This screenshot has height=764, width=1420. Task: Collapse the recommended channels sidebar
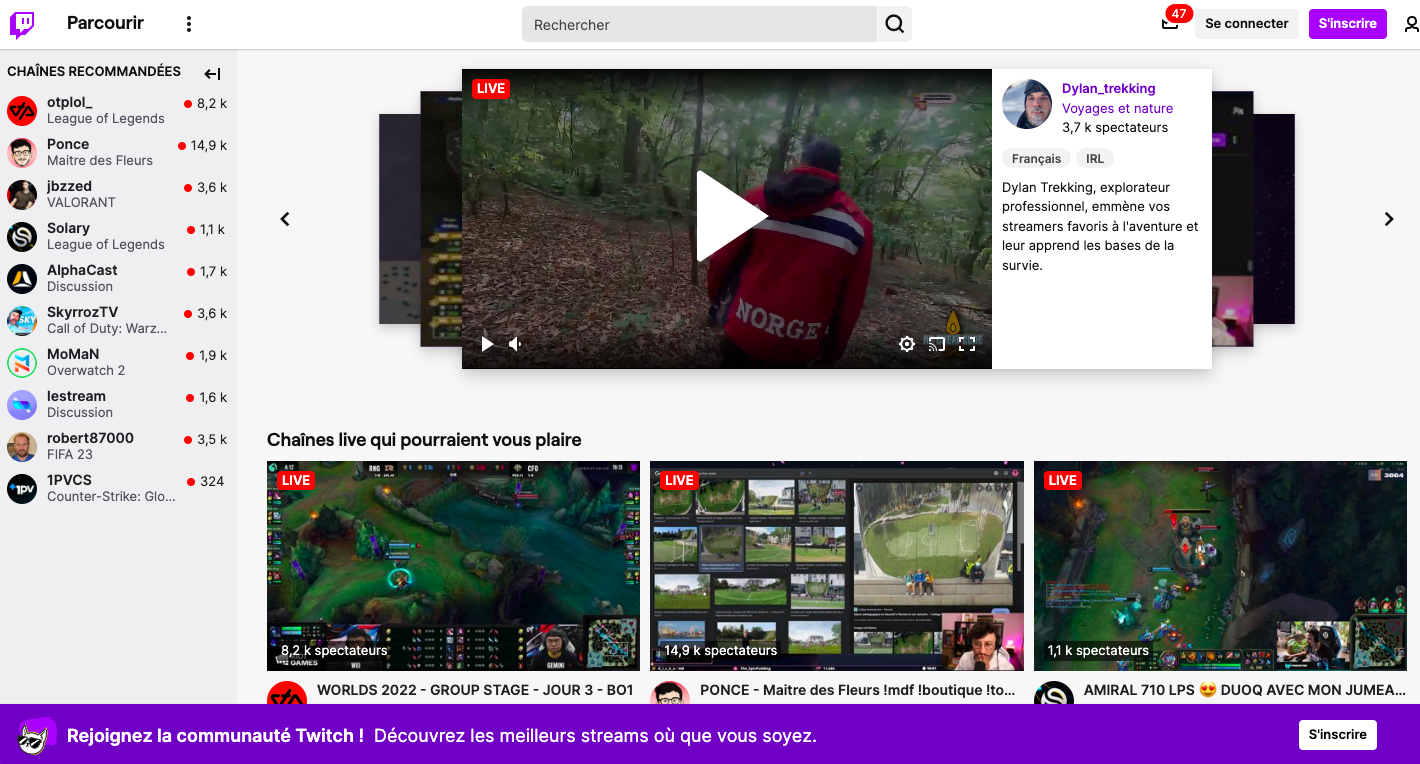tap(212, 73)
